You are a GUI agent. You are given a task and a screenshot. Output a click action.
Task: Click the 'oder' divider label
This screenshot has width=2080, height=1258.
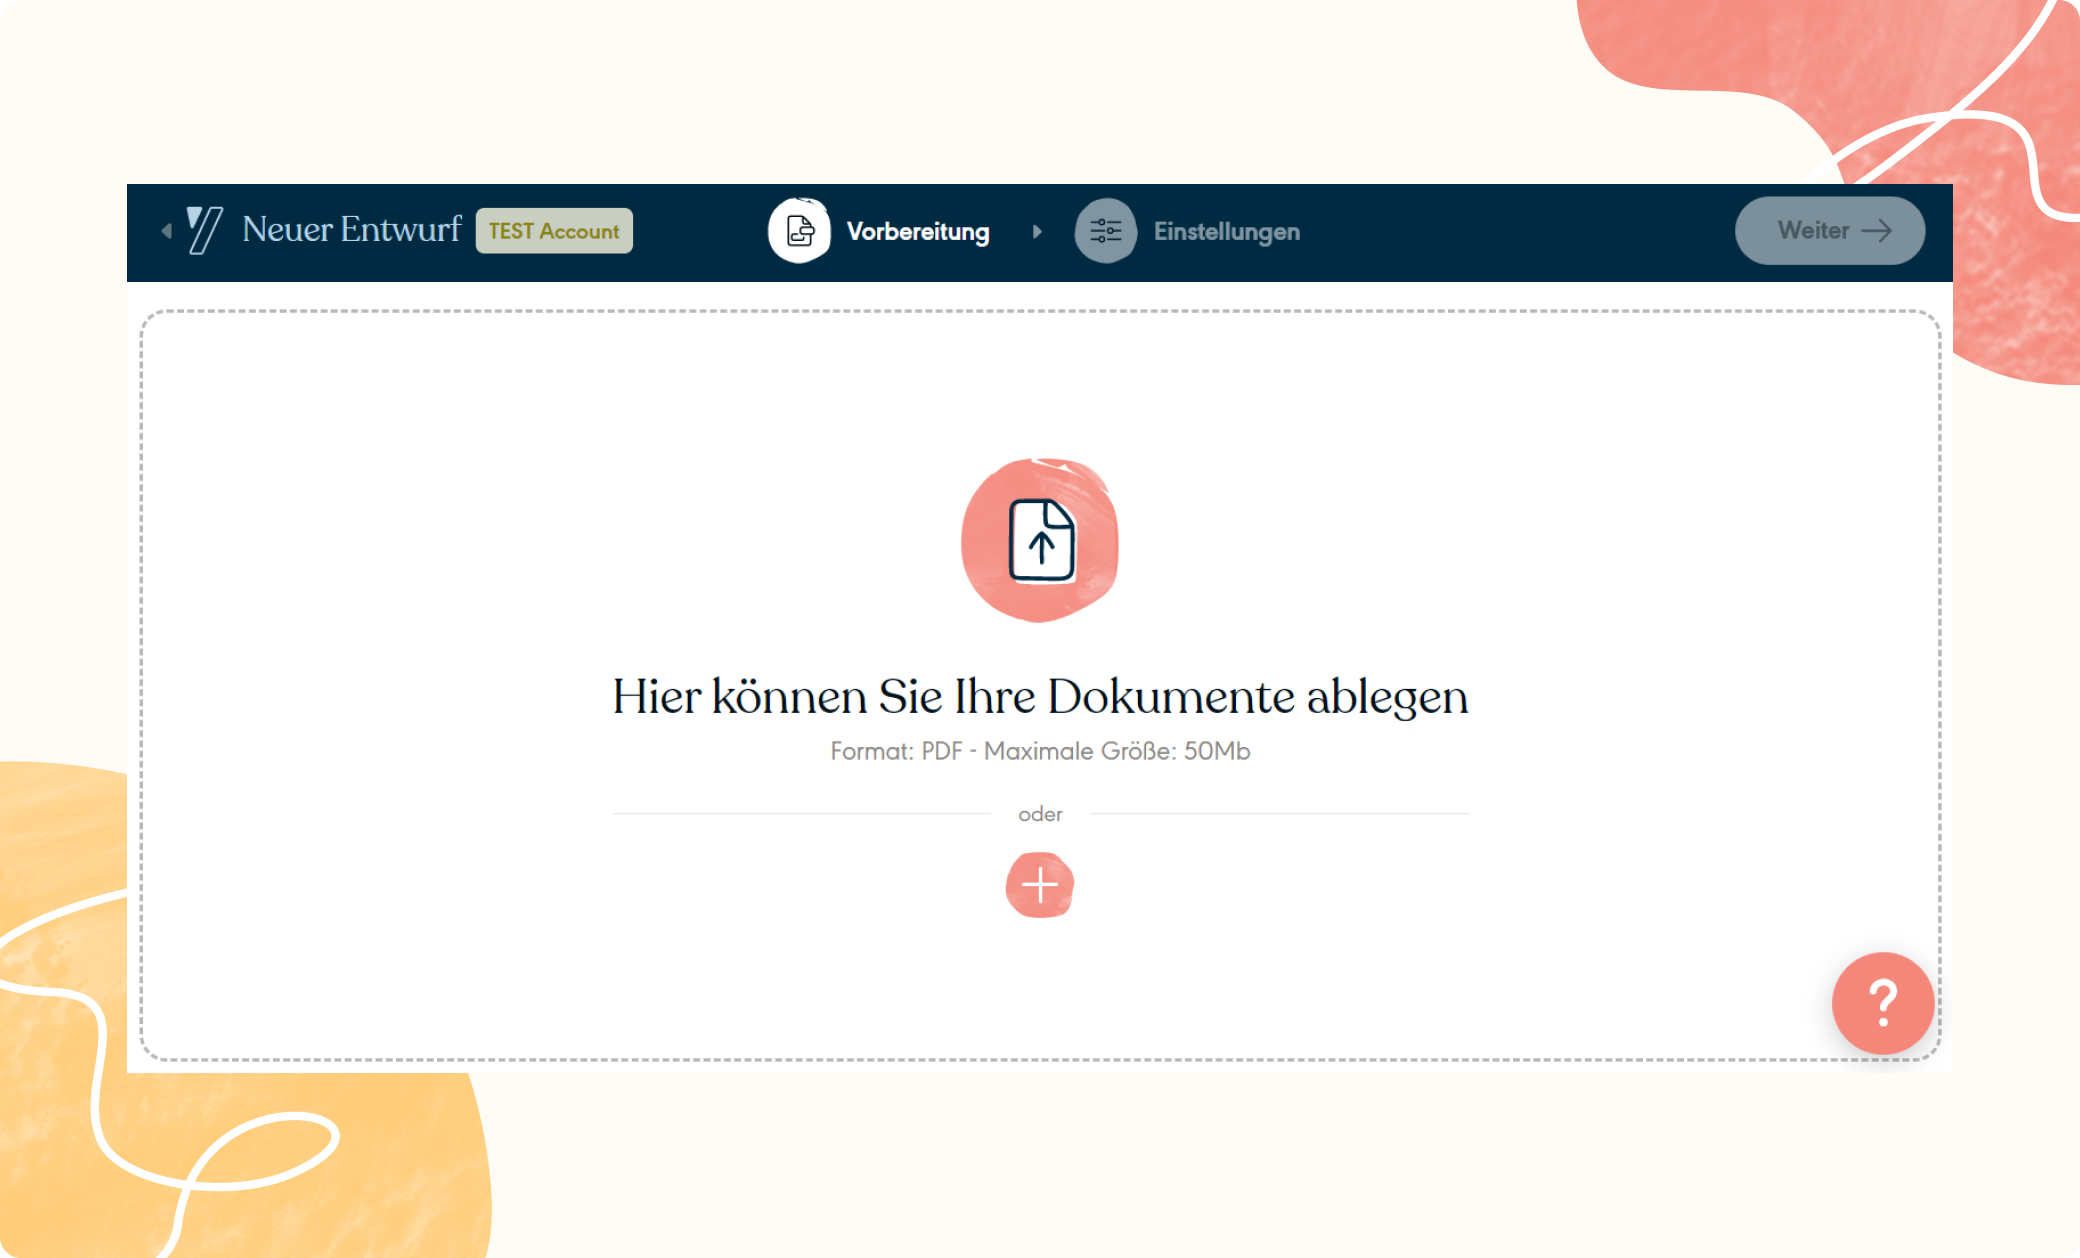point(1040,814)
